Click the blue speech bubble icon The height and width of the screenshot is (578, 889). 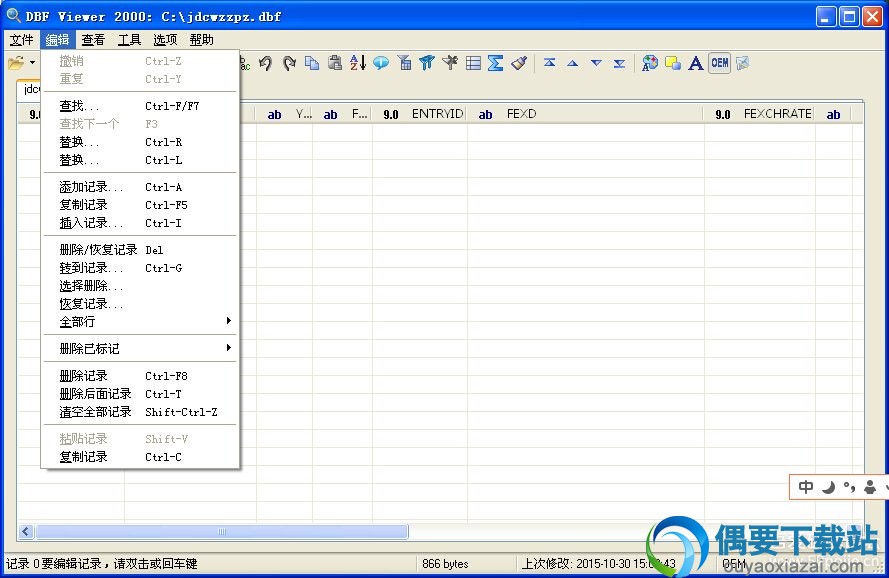click(x=381, y=63)
